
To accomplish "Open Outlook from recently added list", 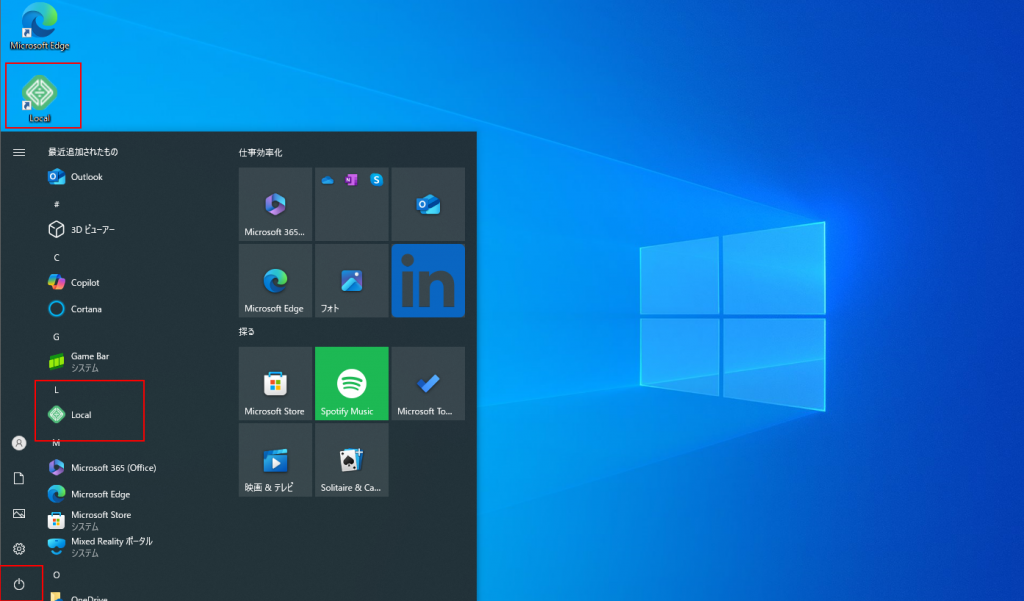I will point(86,177).
